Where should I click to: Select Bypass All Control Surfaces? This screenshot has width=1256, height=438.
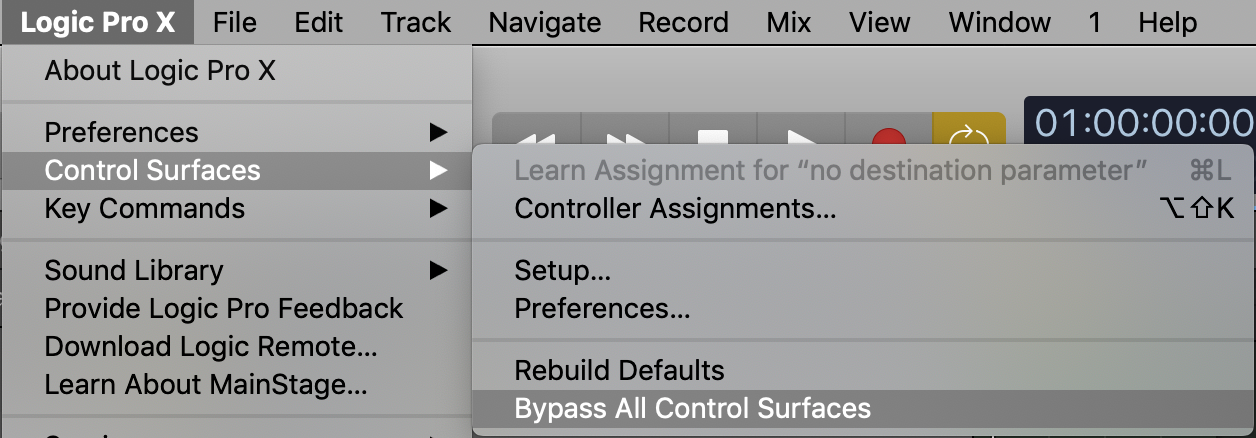(x=692, y=408)
